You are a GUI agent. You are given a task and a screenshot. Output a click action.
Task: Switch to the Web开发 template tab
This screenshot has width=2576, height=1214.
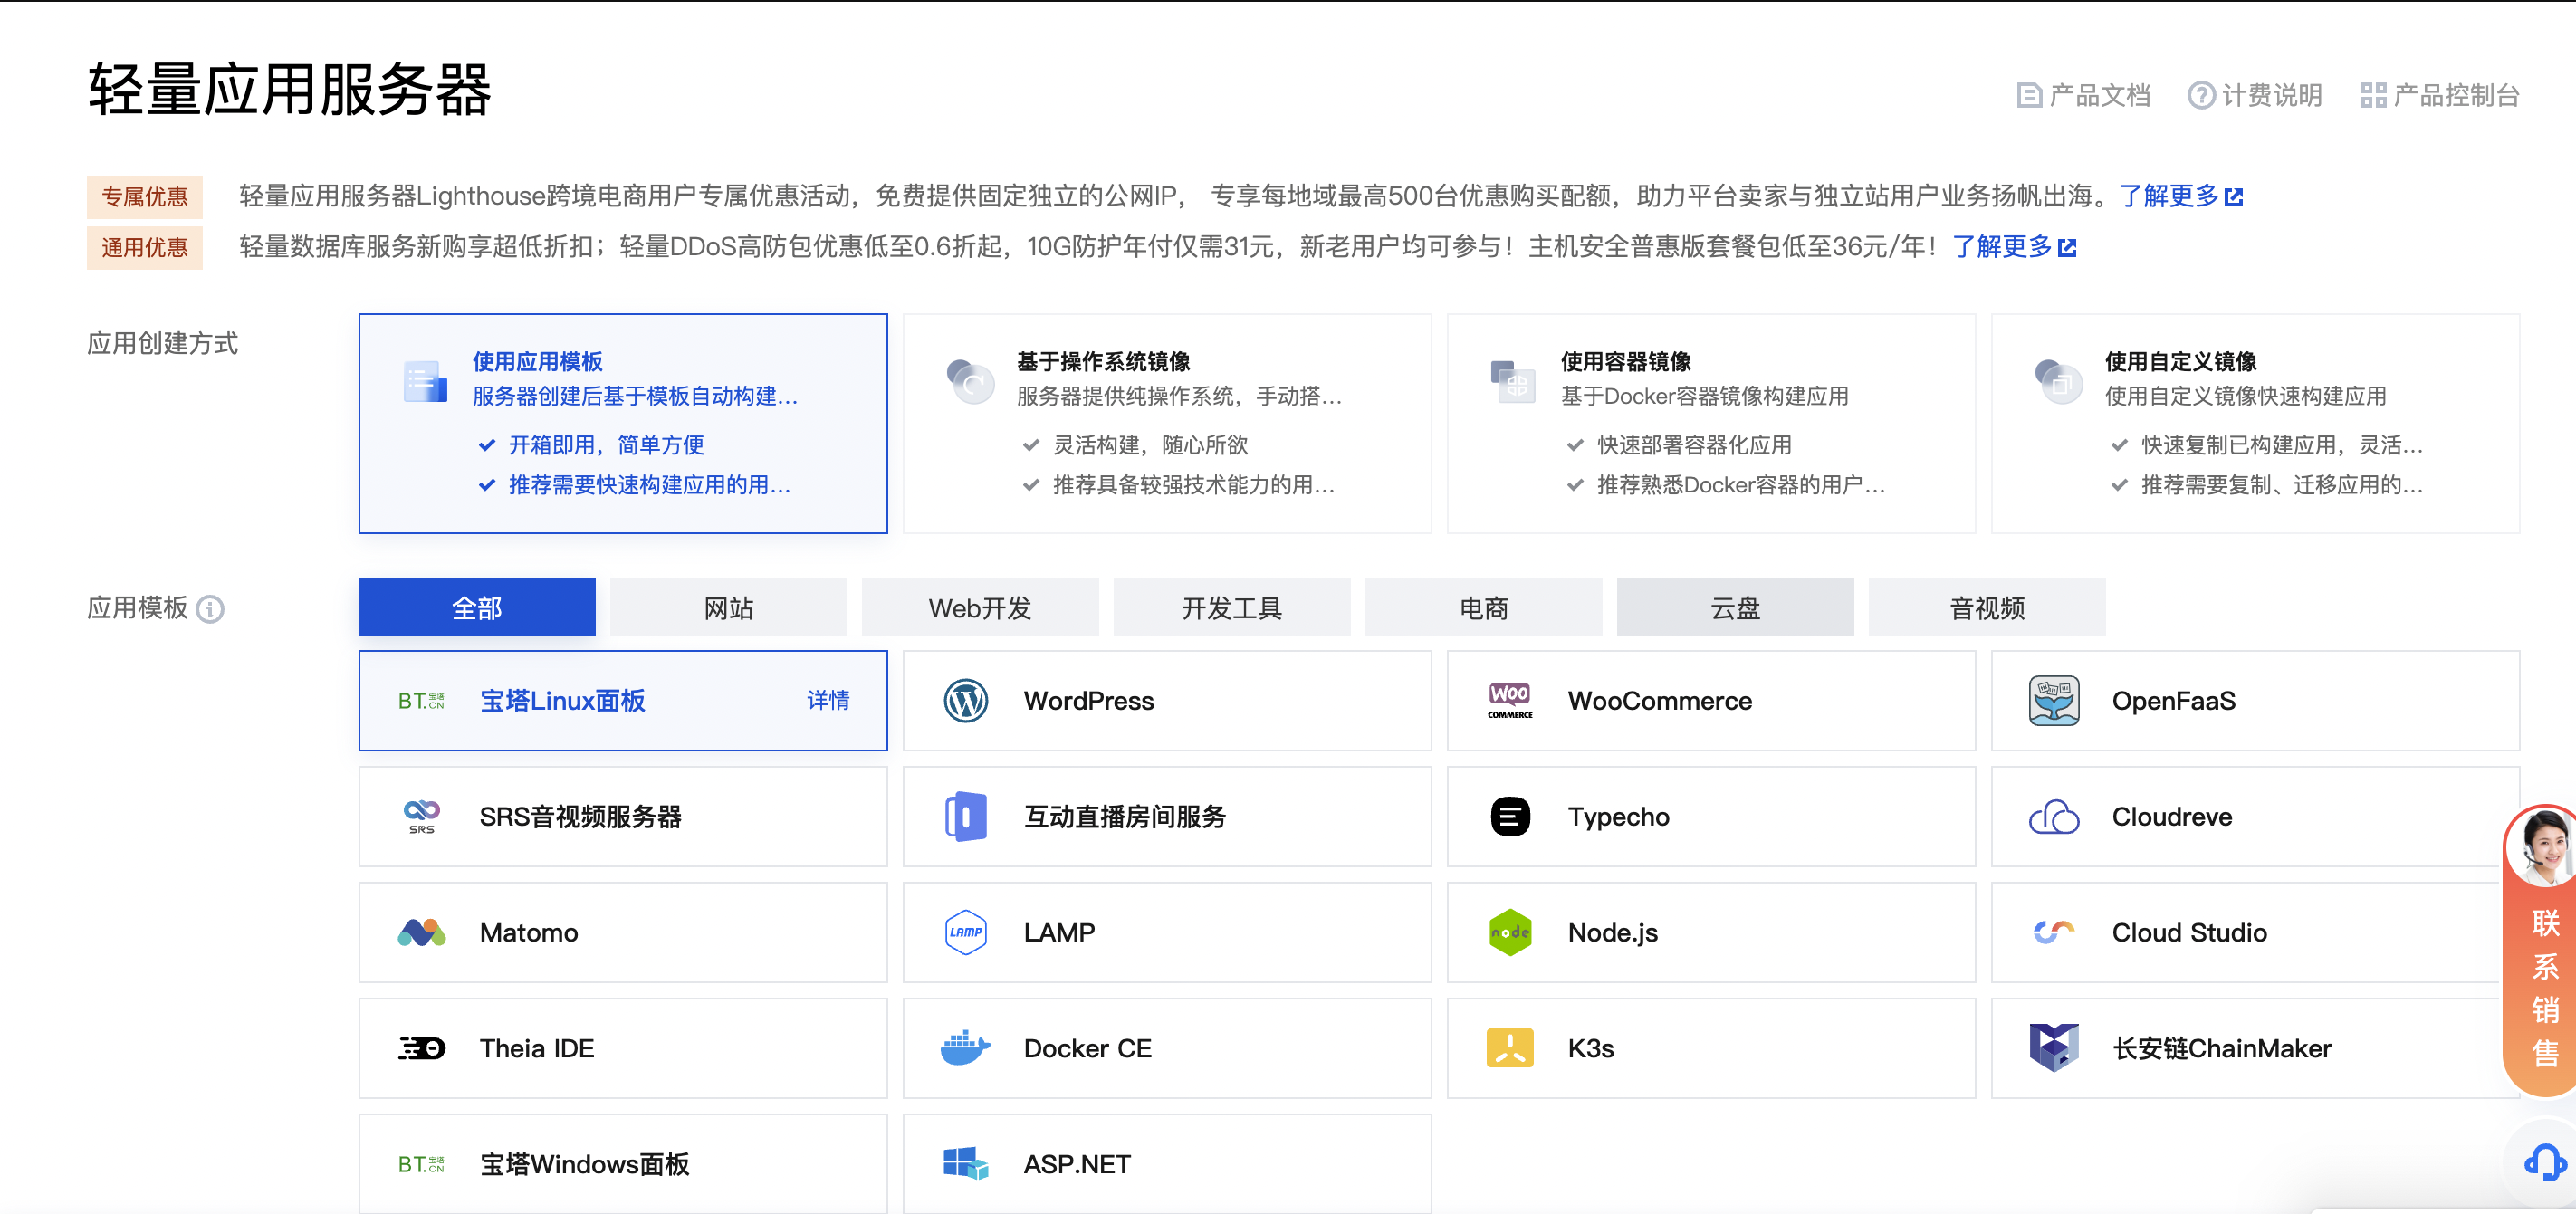click(980, 607)
